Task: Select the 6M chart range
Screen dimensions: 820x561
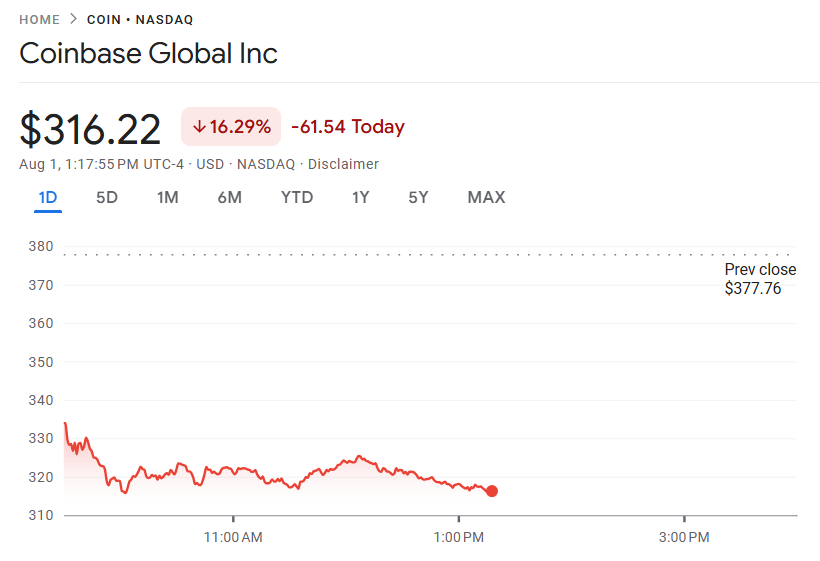Action: [x=230, y=197]
